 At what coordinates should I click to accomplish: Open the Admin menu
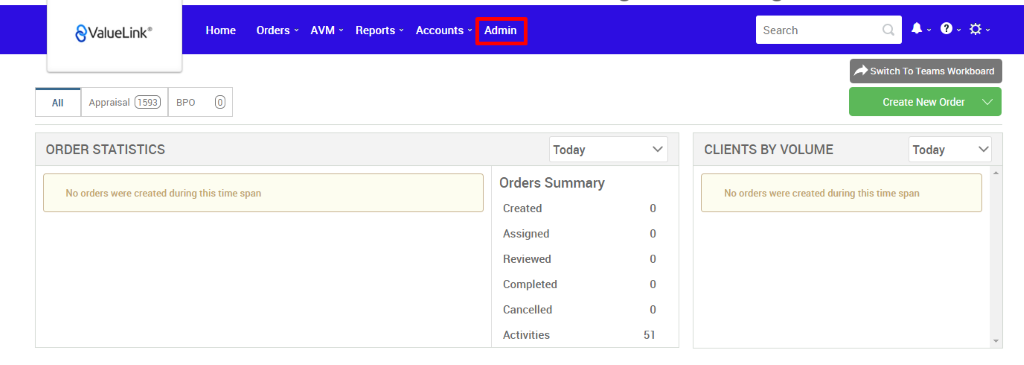point(500,31)
